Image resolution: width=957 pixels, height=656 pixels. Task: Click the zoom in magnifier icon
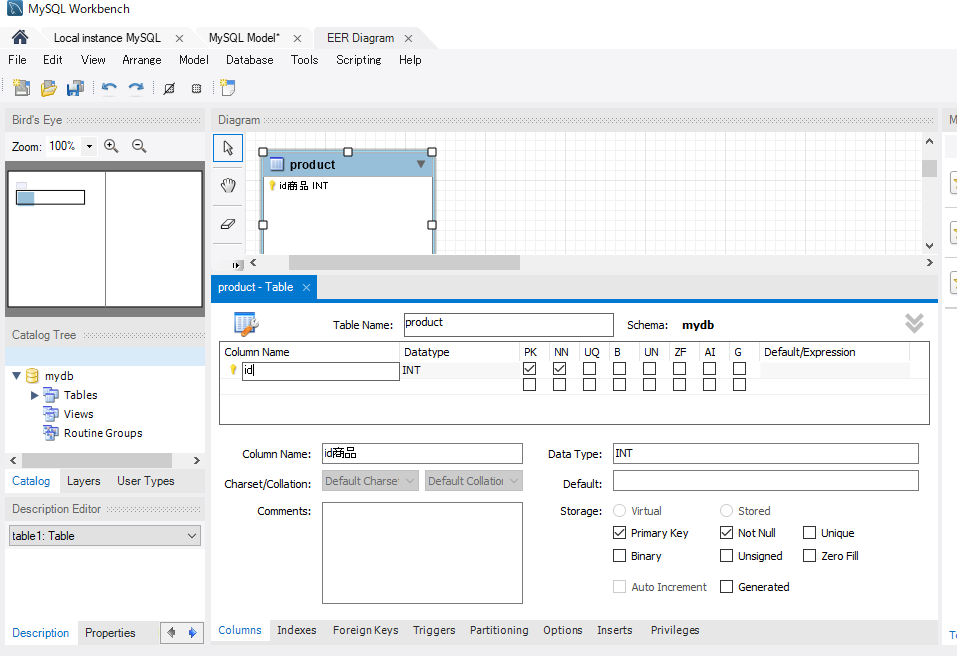pyautogui.click(x=111, y=146)
